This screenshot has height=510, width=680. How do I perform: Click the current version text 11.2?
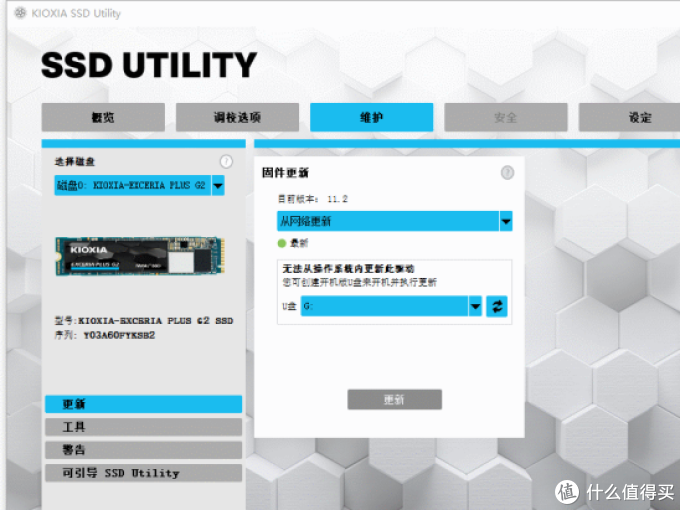pos(337,199)
